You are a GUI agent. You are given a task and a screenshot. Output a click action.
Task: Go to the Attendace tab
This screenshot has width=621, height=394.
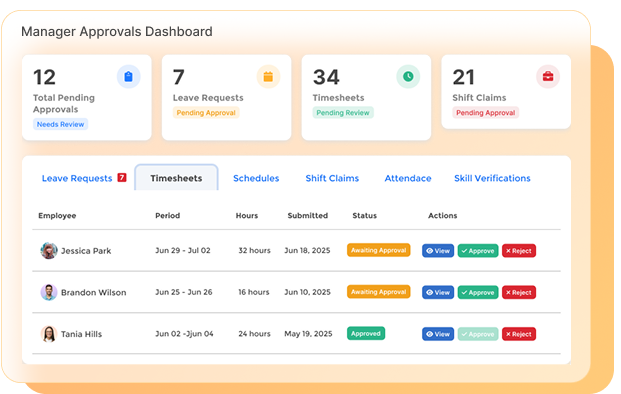tap(408, 178)
